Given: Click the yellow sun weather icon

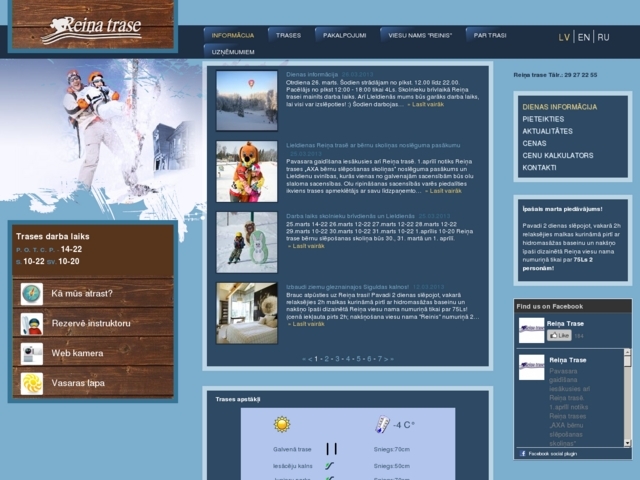Looking at the screenshot, I should [282, 424].
